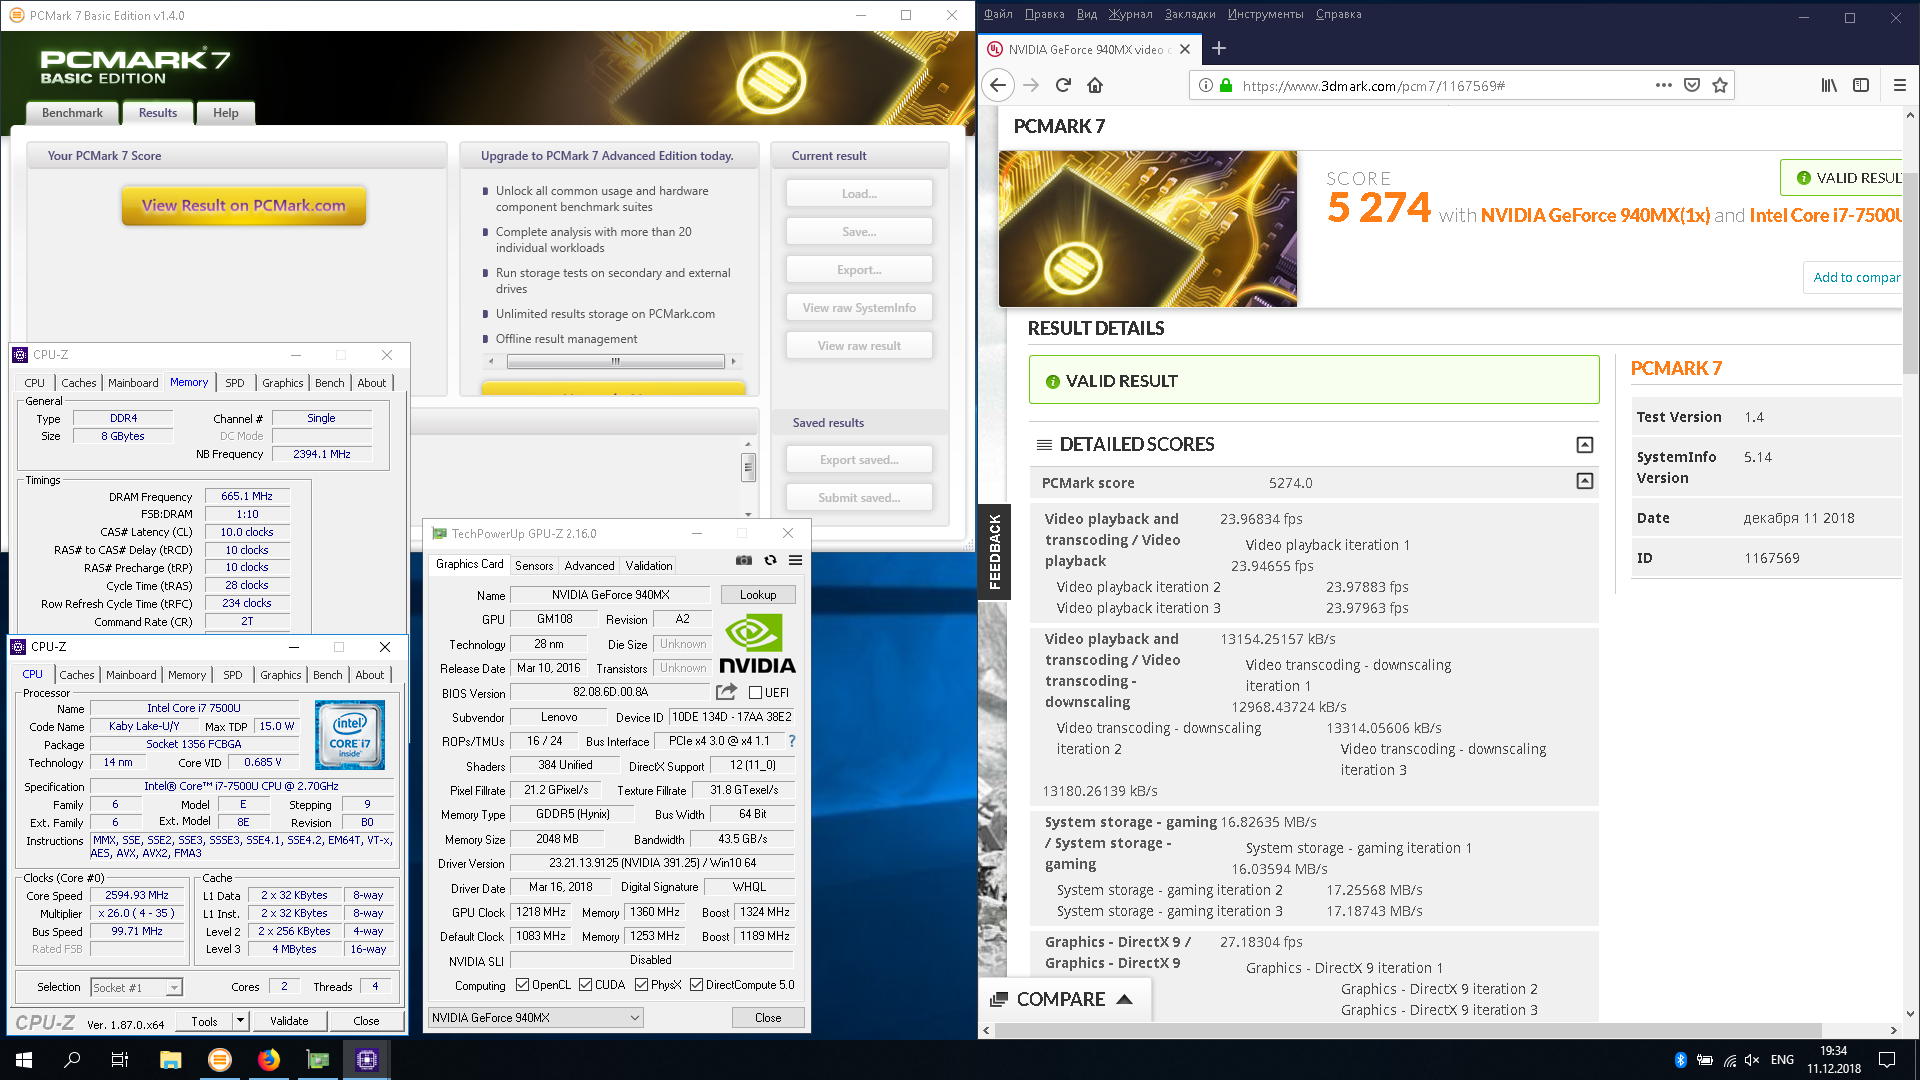Switch to the Advanced tab in GPU-Z
The width and height of the screenshot is (1920, 1080).
[589, 565]
